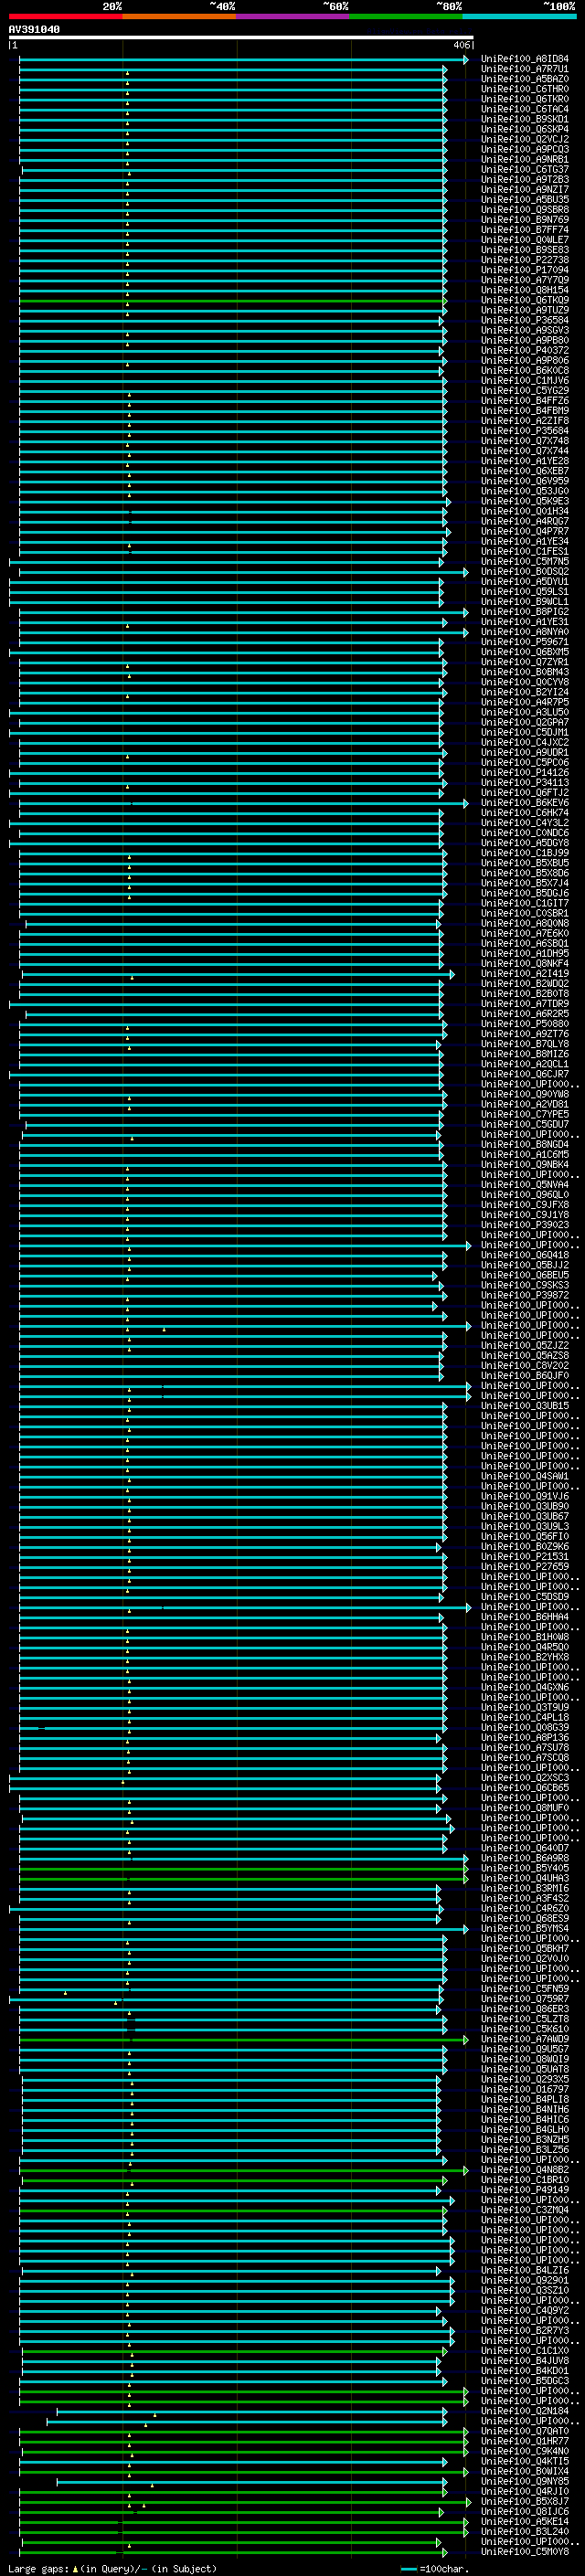Select the hit label UniRef100_P14126
The width and height of the screenshot is (585, 2576).
[x=525, y=772]
